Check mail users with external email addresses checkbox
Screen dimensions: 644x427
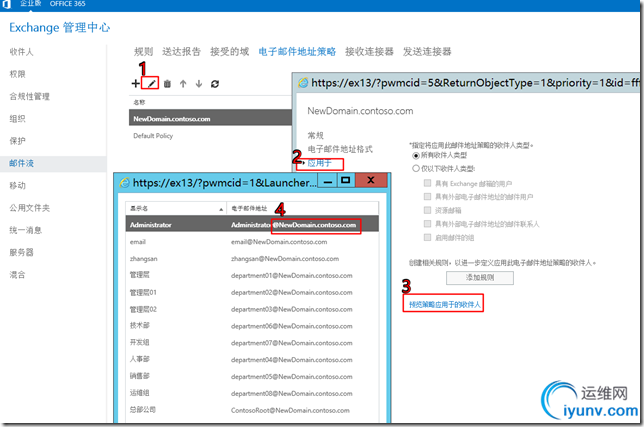coord(428,197)
